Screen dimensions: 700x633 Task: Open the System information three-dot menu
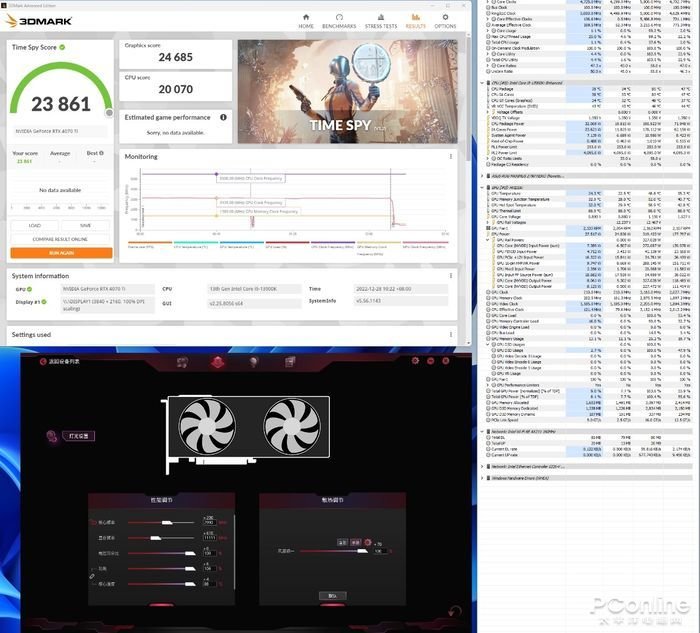pyautogui.click(x=451, y=276)
